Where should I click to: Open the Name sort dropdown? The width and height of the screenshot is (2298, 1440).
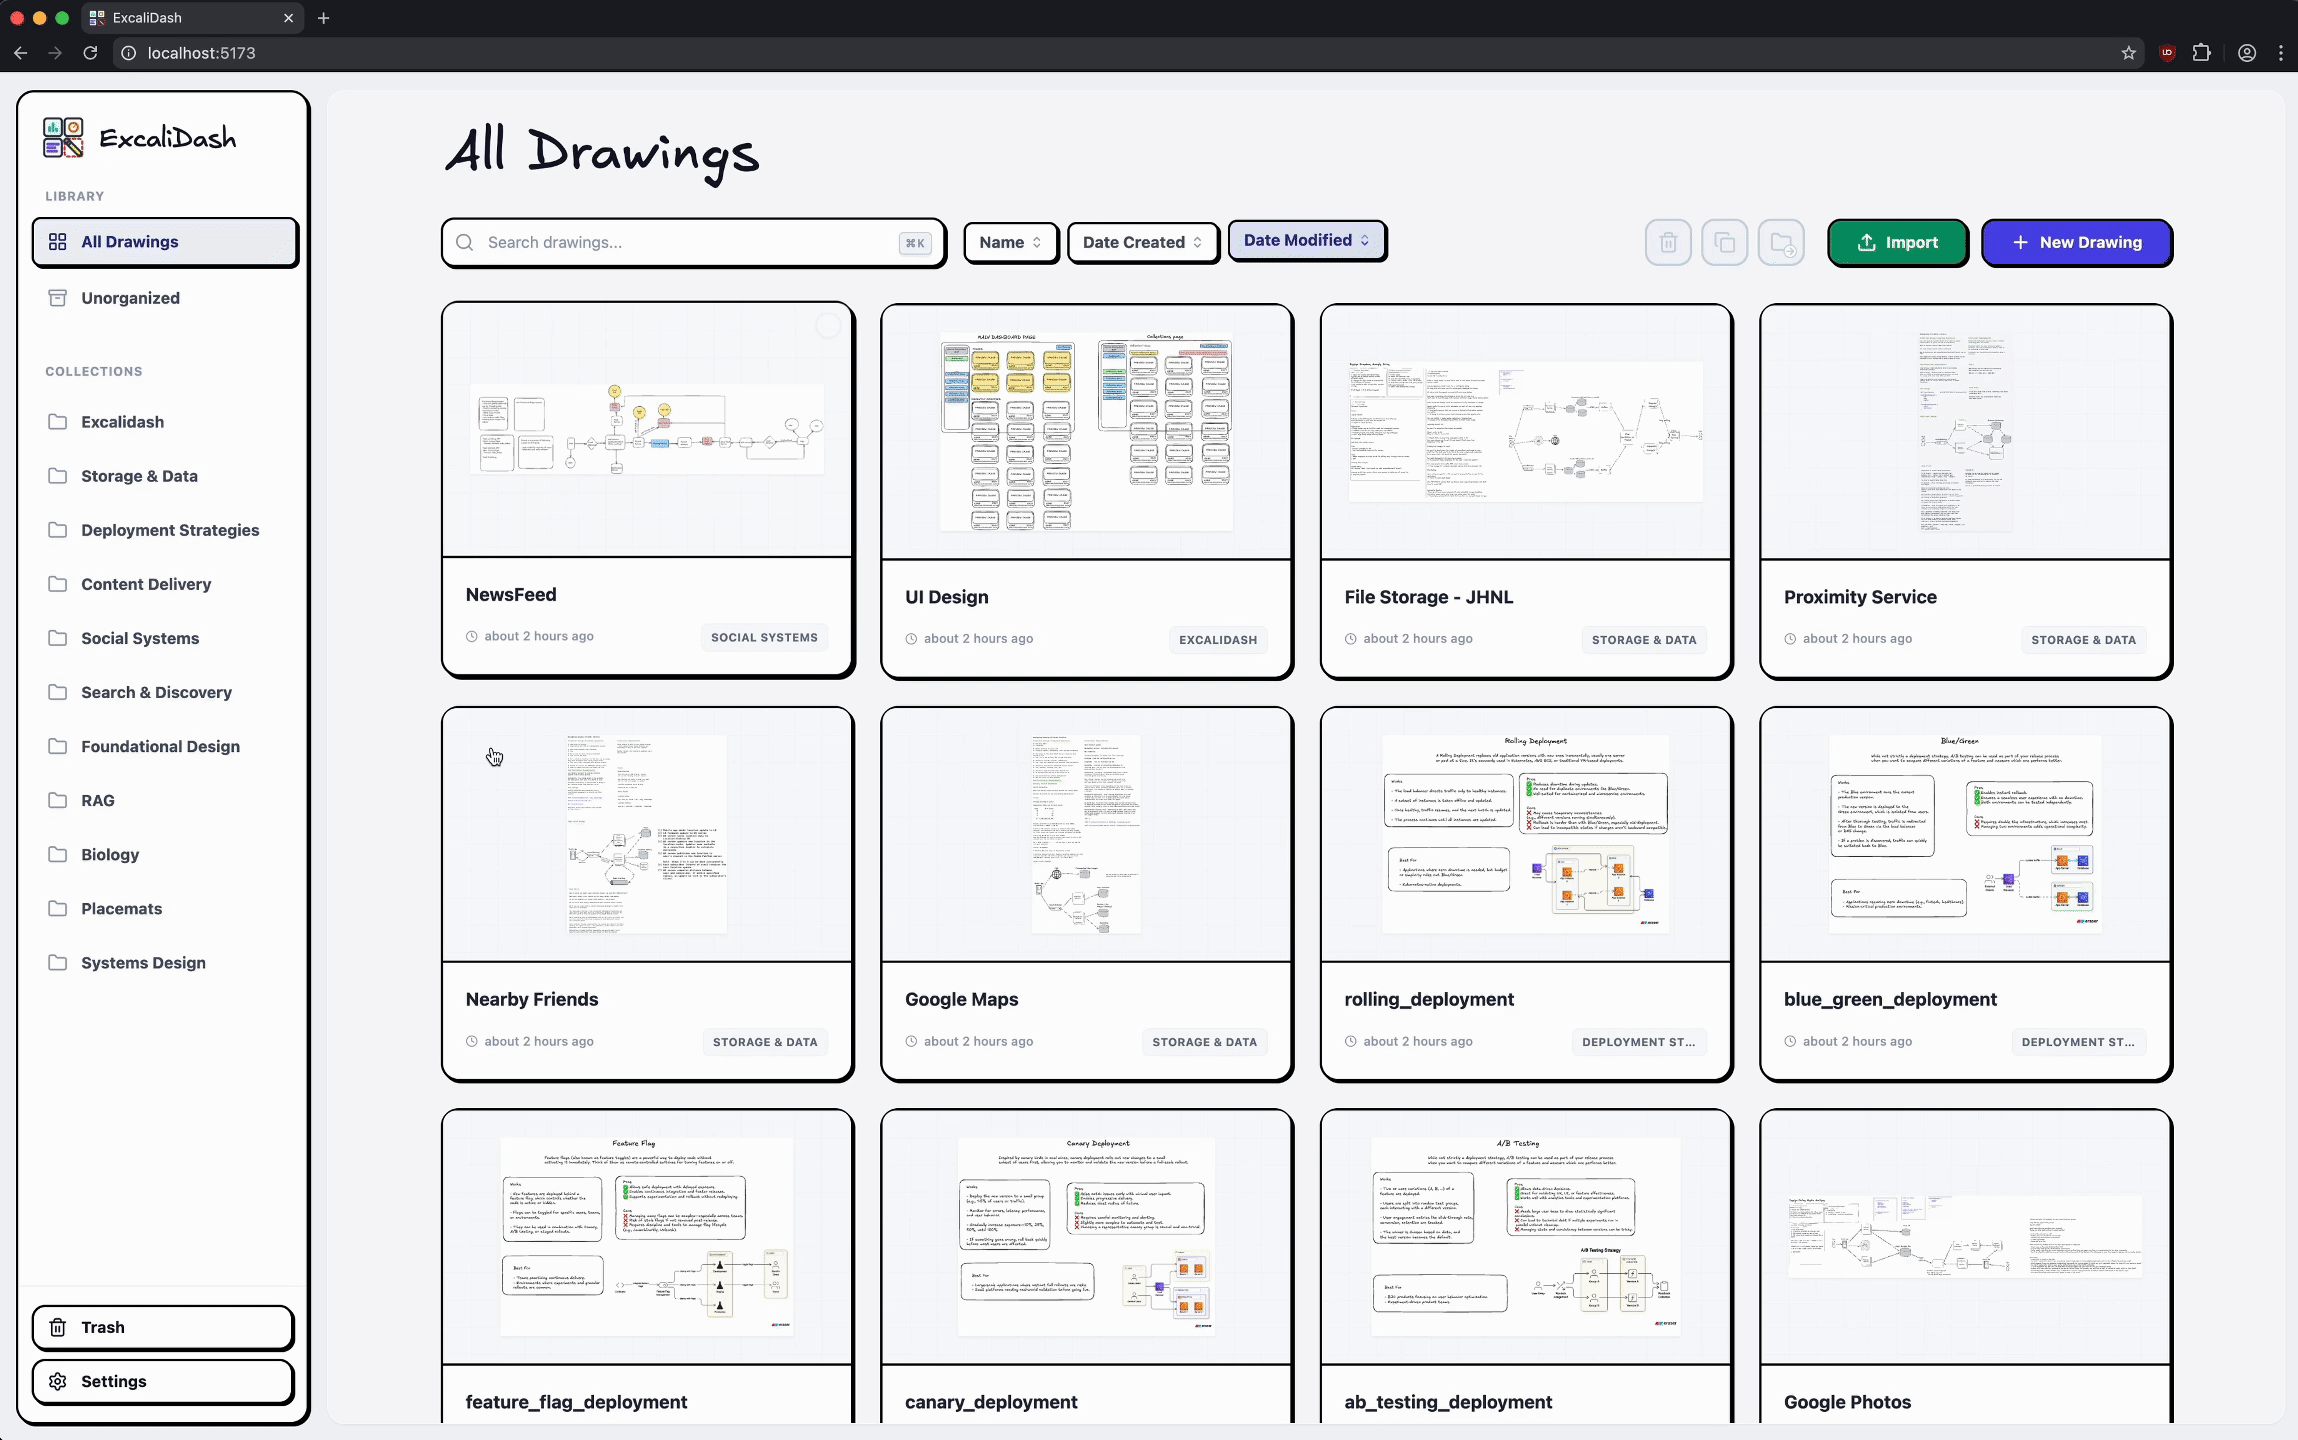pos(1010,243)
